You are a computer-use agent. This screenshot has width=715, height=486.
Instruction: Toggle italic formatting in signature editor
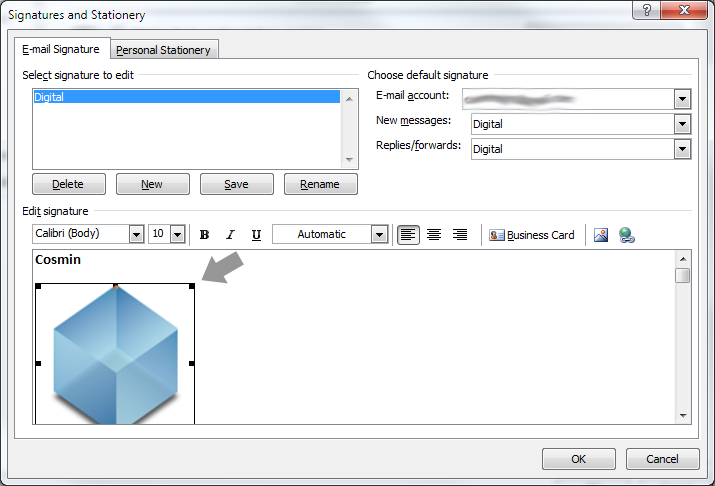pos(230,235)
